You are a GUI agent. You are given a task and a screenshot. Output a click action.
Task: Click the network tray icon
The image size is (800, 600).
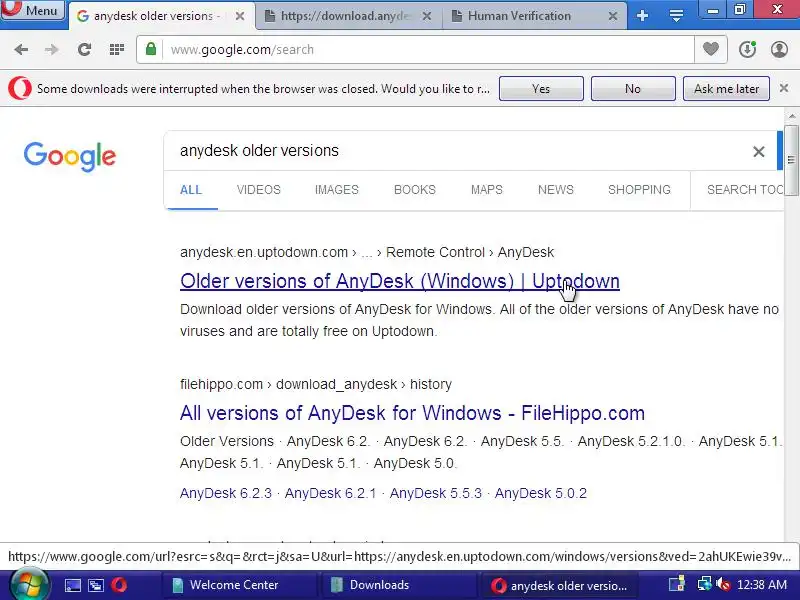(x=705, y=585)
